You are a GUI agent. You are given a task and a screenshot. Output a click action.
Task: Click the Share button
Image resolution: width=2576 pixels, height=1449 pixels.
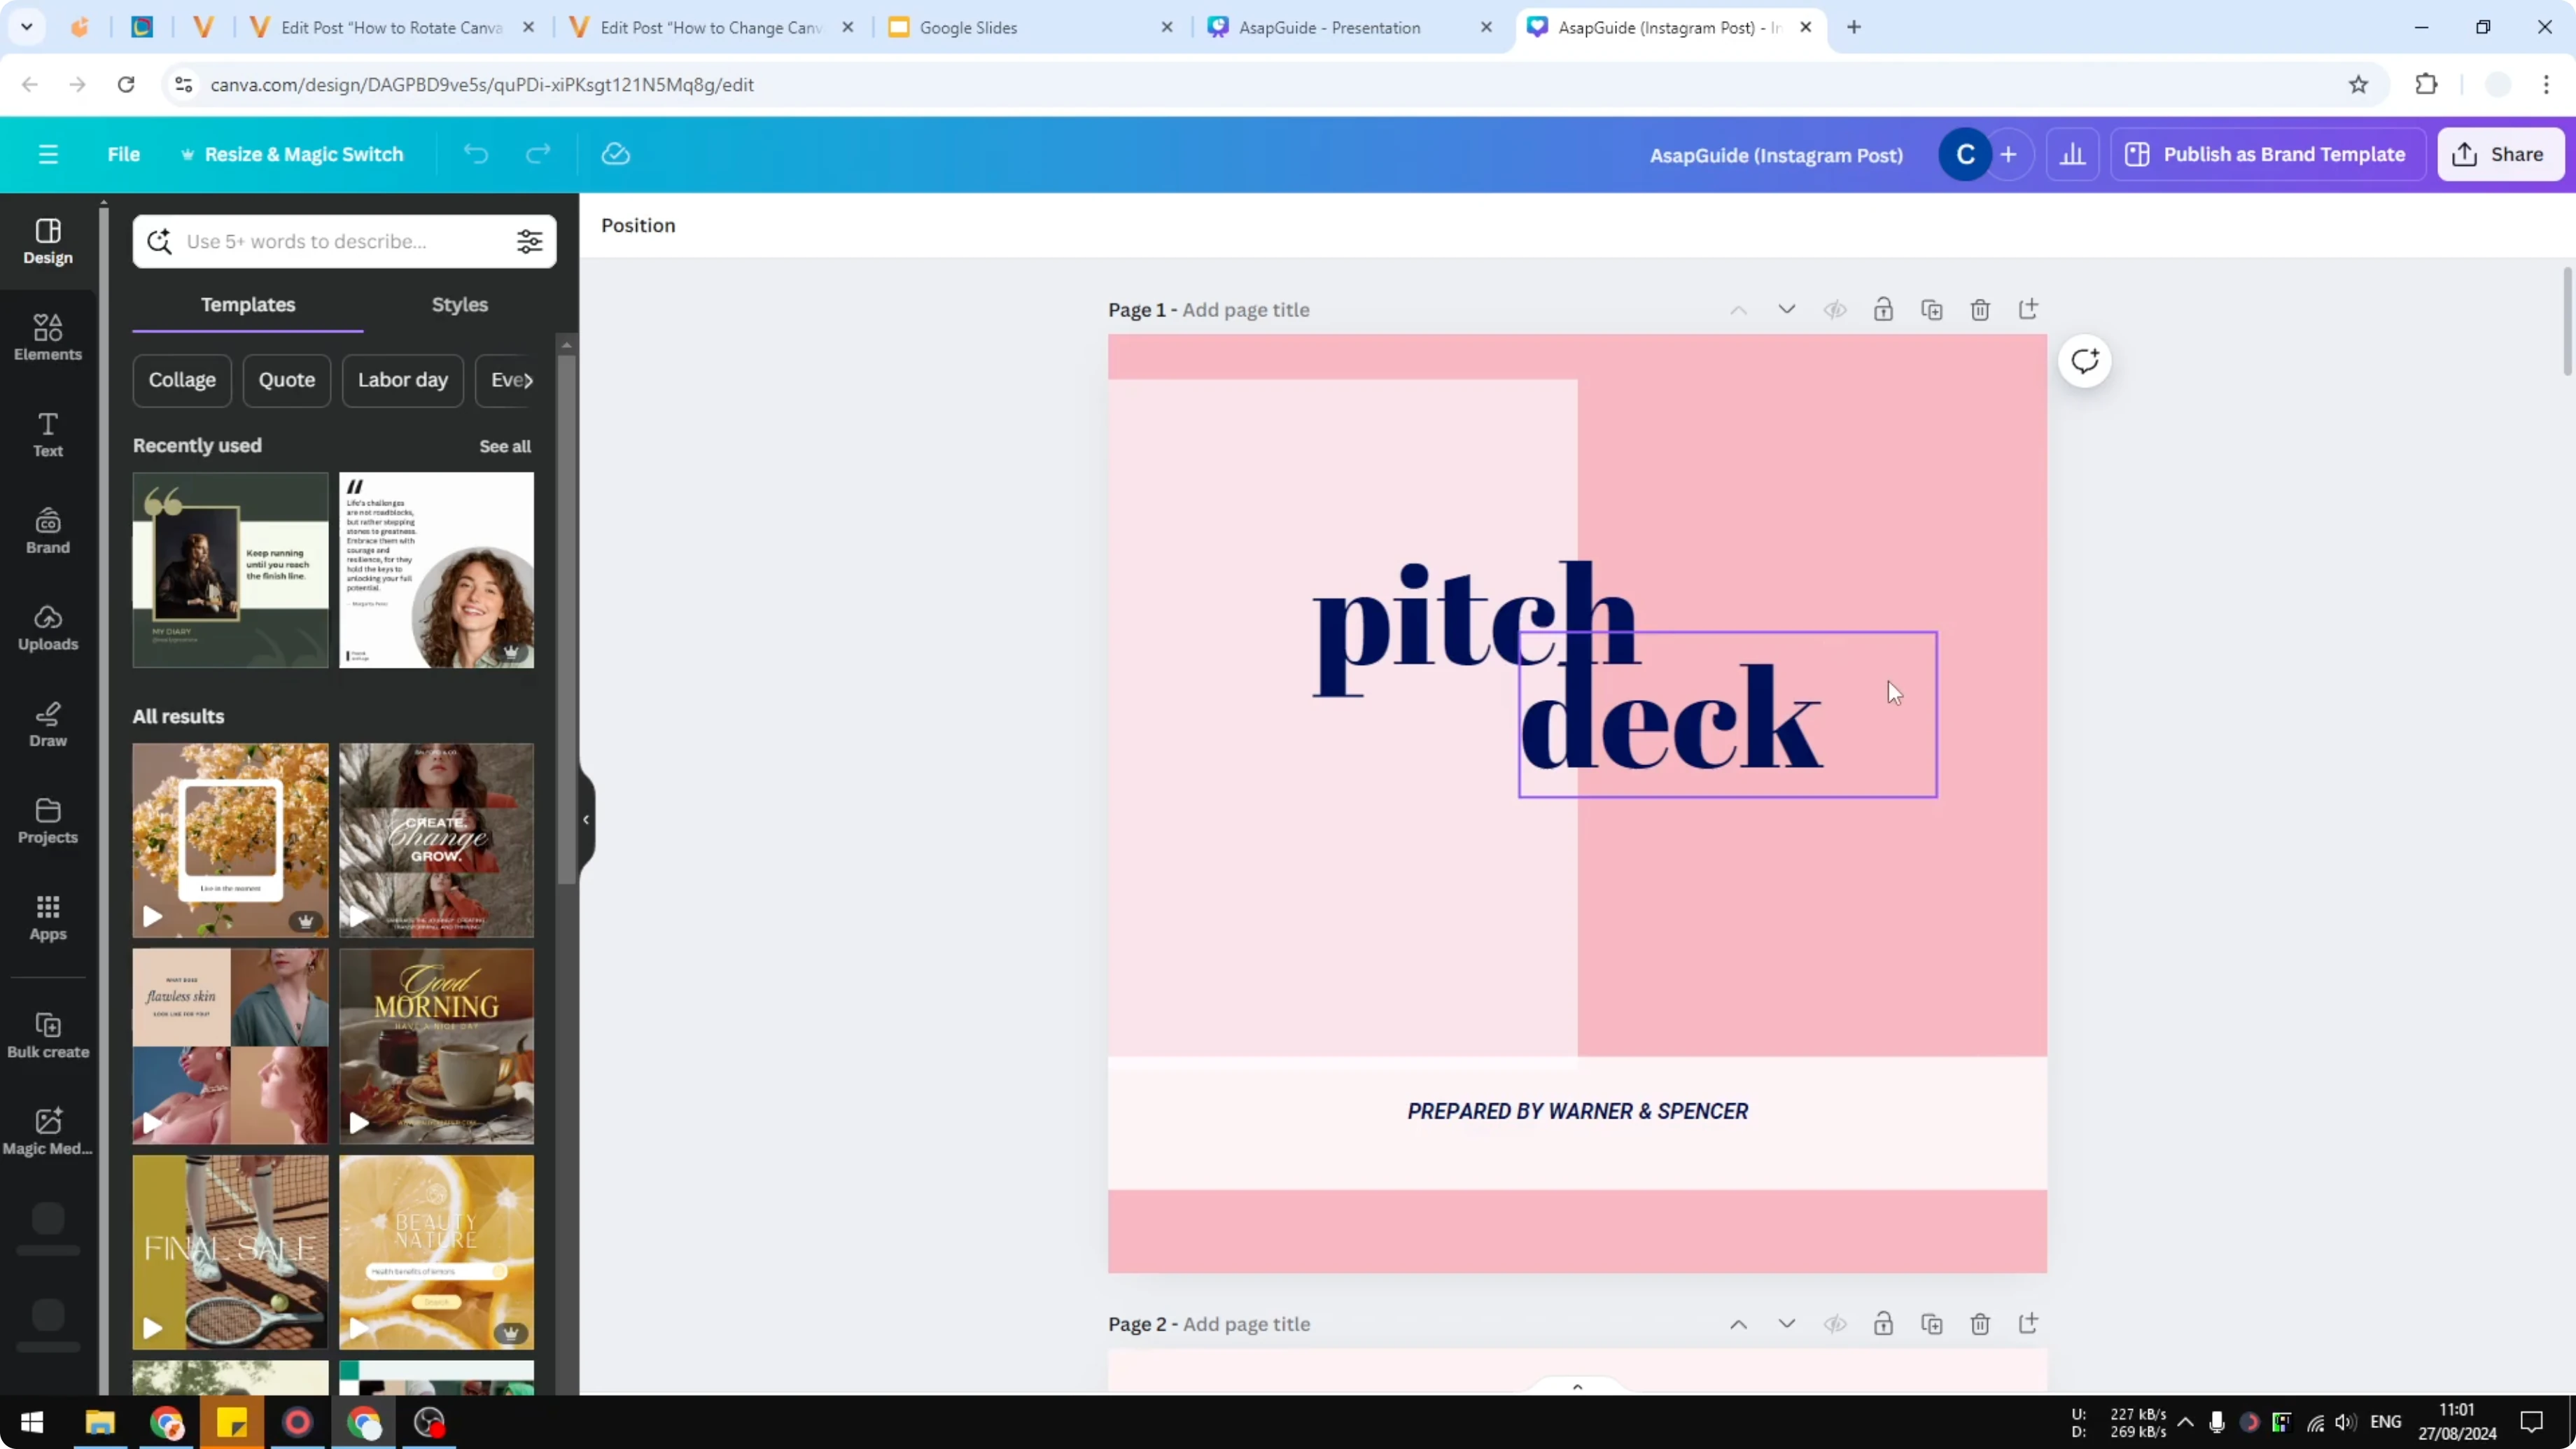(x=2500, y=154)
